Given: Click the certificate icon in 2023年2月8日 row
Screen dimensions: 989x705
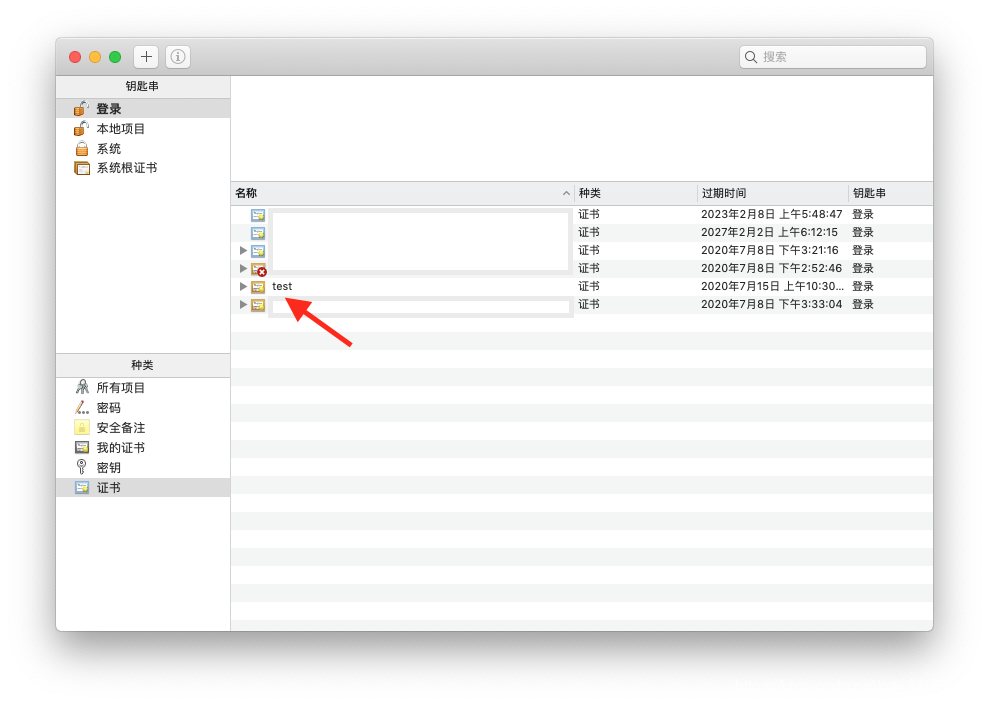Looking at the screenshot, I should coord(258,215).
